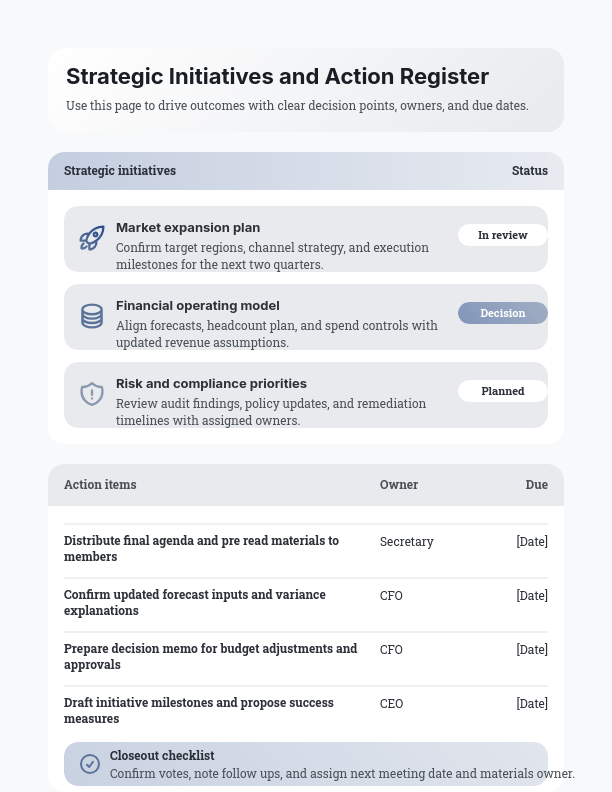Click the Status column label

coord(529,171)
